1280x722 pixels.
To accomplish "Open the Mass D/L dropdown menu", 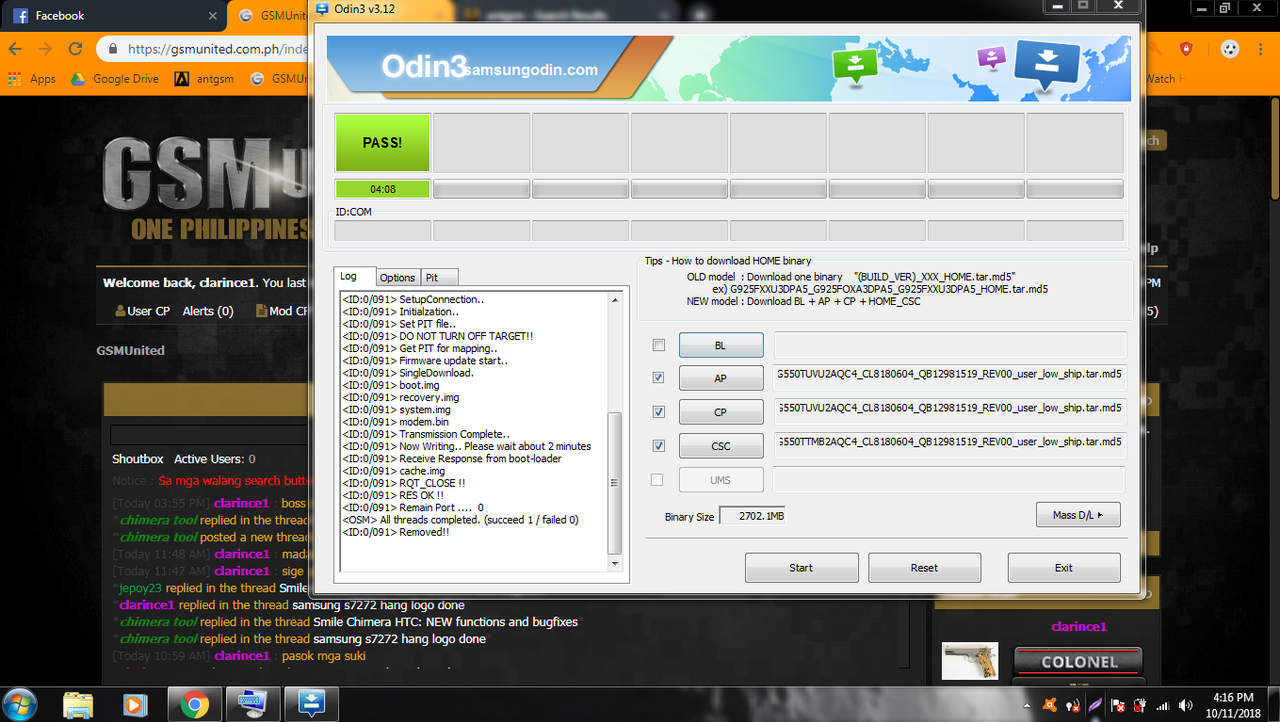I will (x=1078, y=515).
